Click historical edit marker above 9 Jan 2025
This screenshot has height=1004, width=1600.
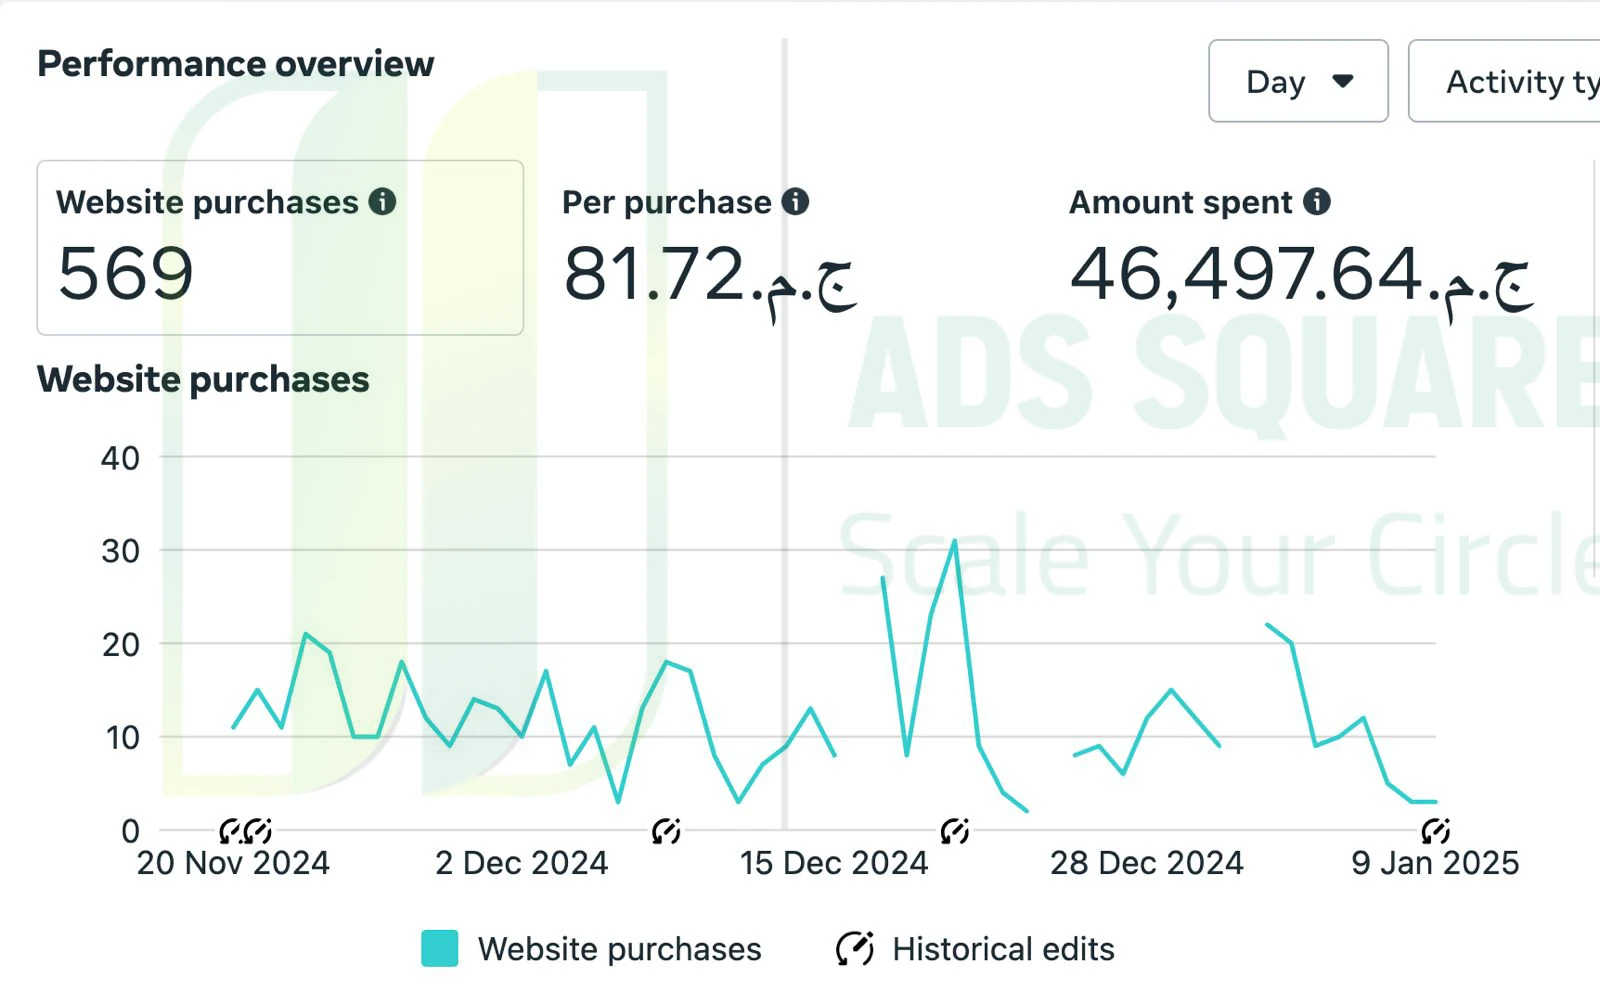(1436, 831)
